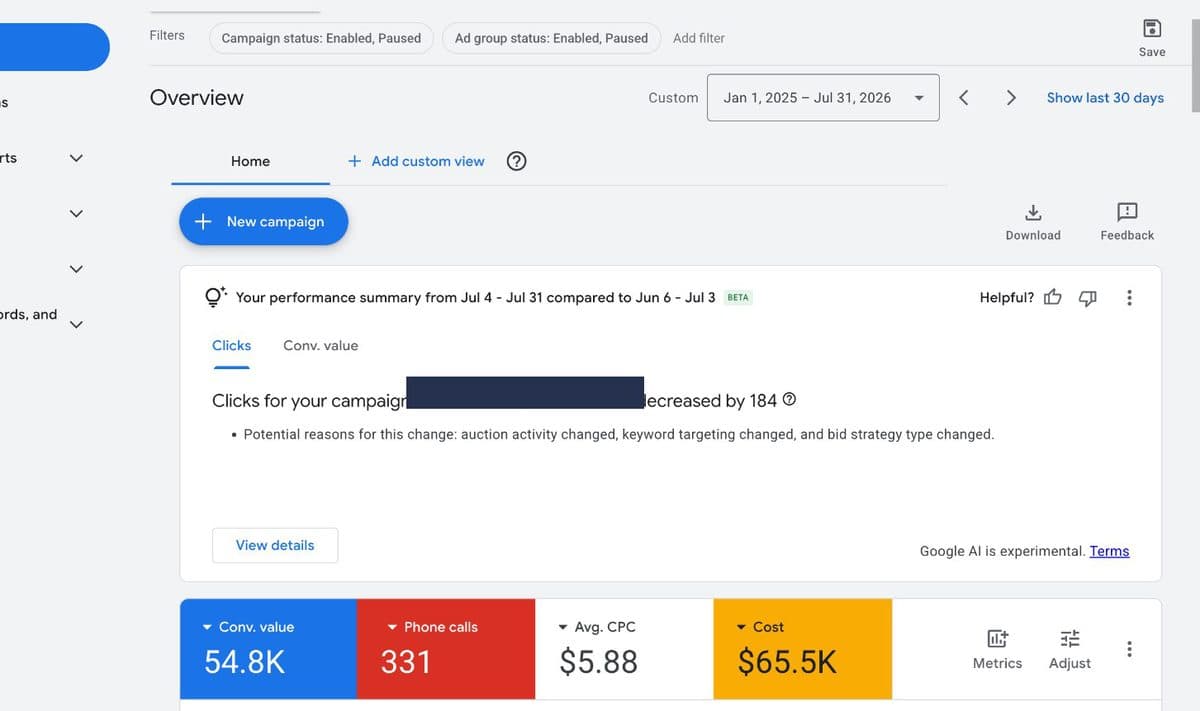Click Add filter
The image size is (1200, 711).
(x=699, y=38)
